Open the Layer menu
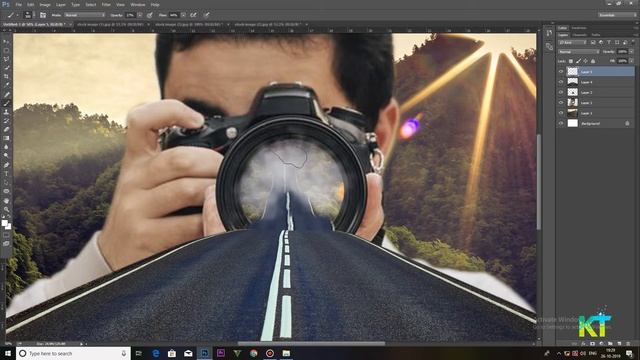Image resolution: width=640 pixels, height=360 pixels. (x=61, y=5)
